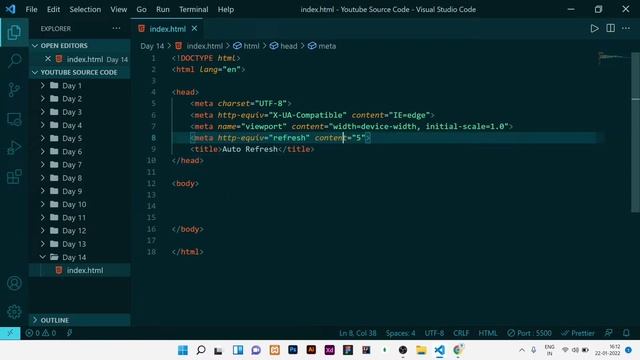Select html in the breadcrumb path
640x360 pixels.
tap(247, 46)
